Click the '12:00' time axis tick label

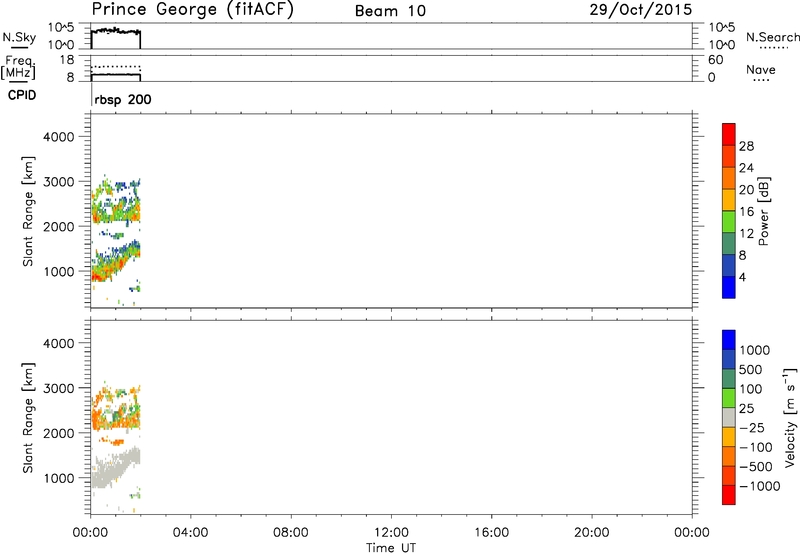coord(391,533)
